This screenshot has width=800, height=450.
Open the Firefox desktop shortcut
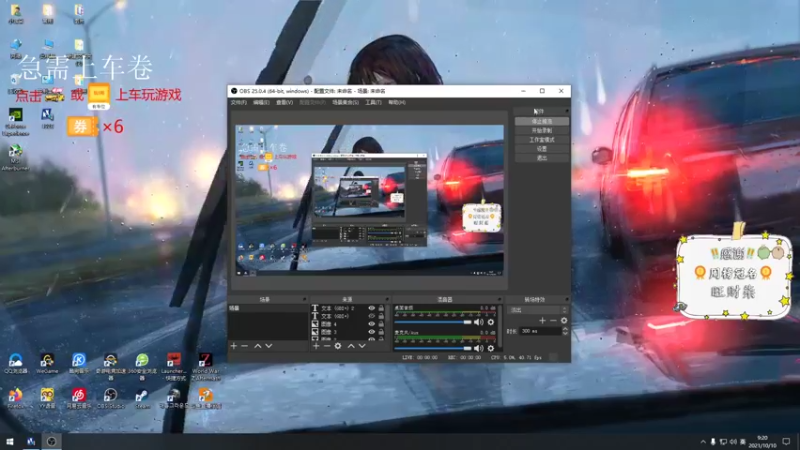(x=15, y=398)
